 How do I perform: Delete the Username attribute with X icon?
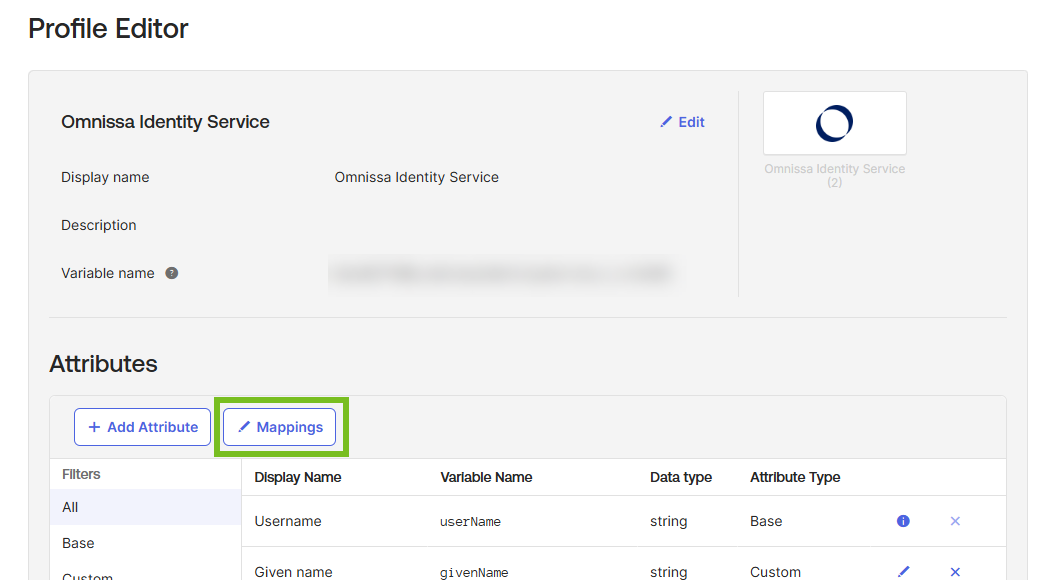(x=955, y=521)
